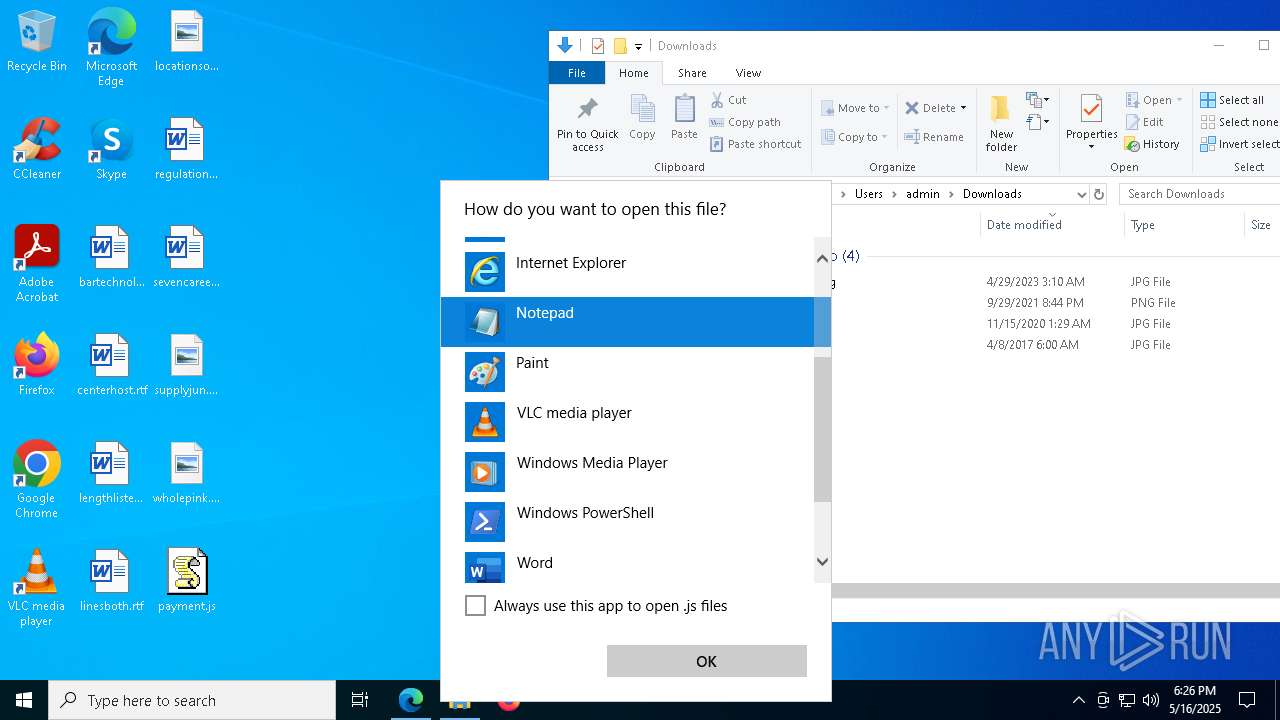Expand address bar history dropdown
Viewport: 1280px width, 720px height.
[x=1081, y=194]
